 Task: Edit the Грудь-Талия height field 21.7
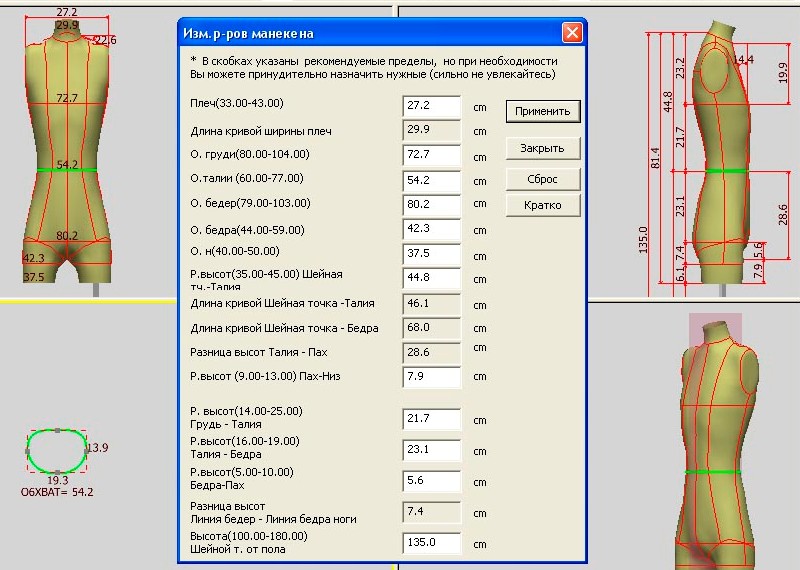(x=431, y=419)
